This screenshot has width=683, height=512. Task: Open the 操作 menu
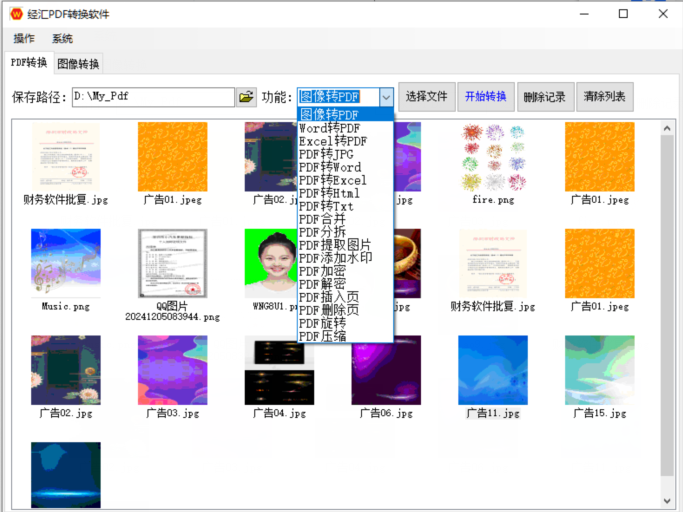tap(24, 39)
